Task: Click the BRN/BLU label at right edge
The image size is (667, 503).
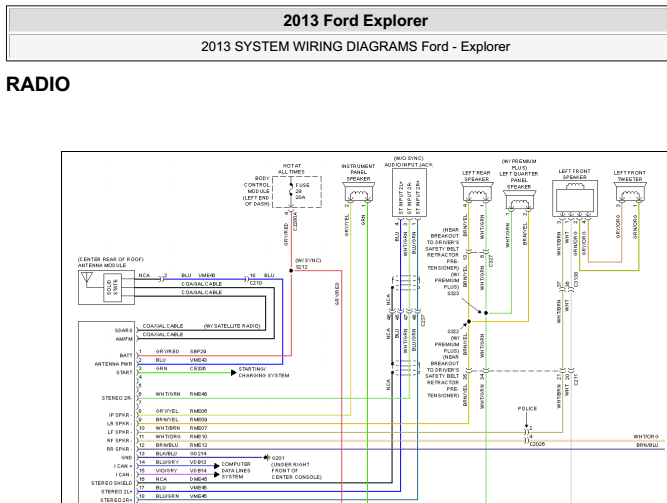Action: [x=647, y=445]
